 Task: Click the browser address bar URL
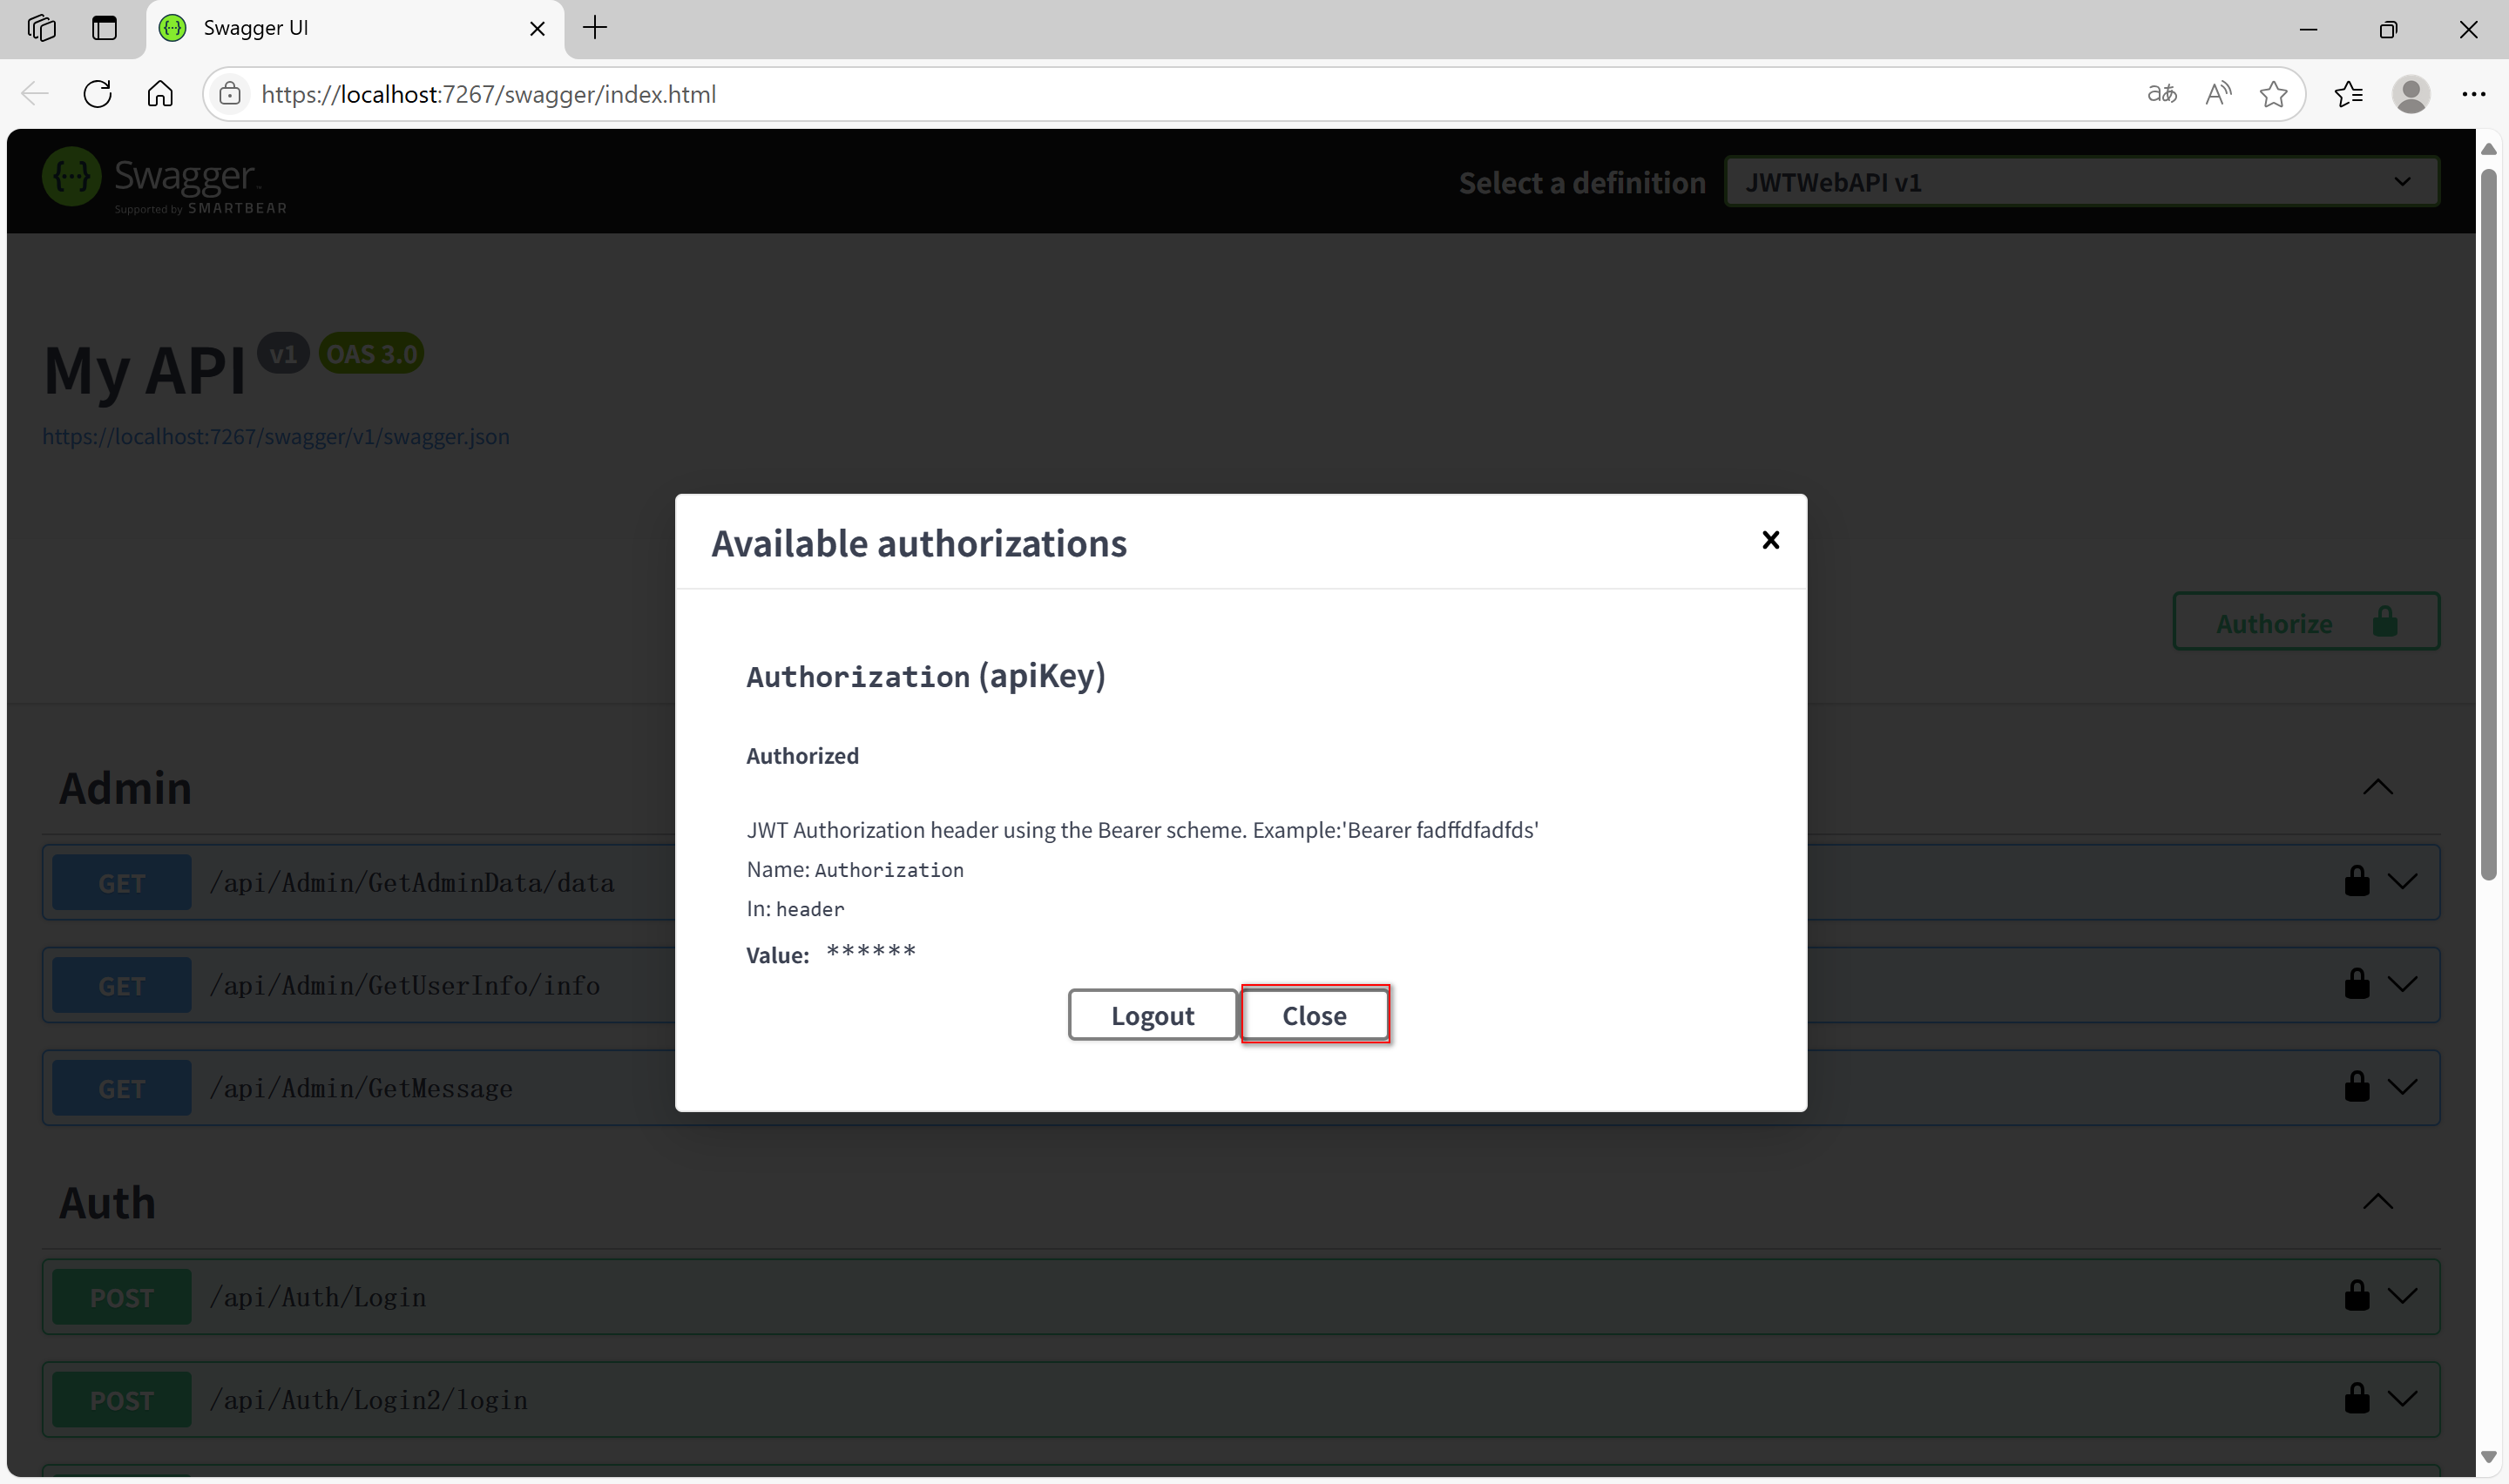coord(488,94)
